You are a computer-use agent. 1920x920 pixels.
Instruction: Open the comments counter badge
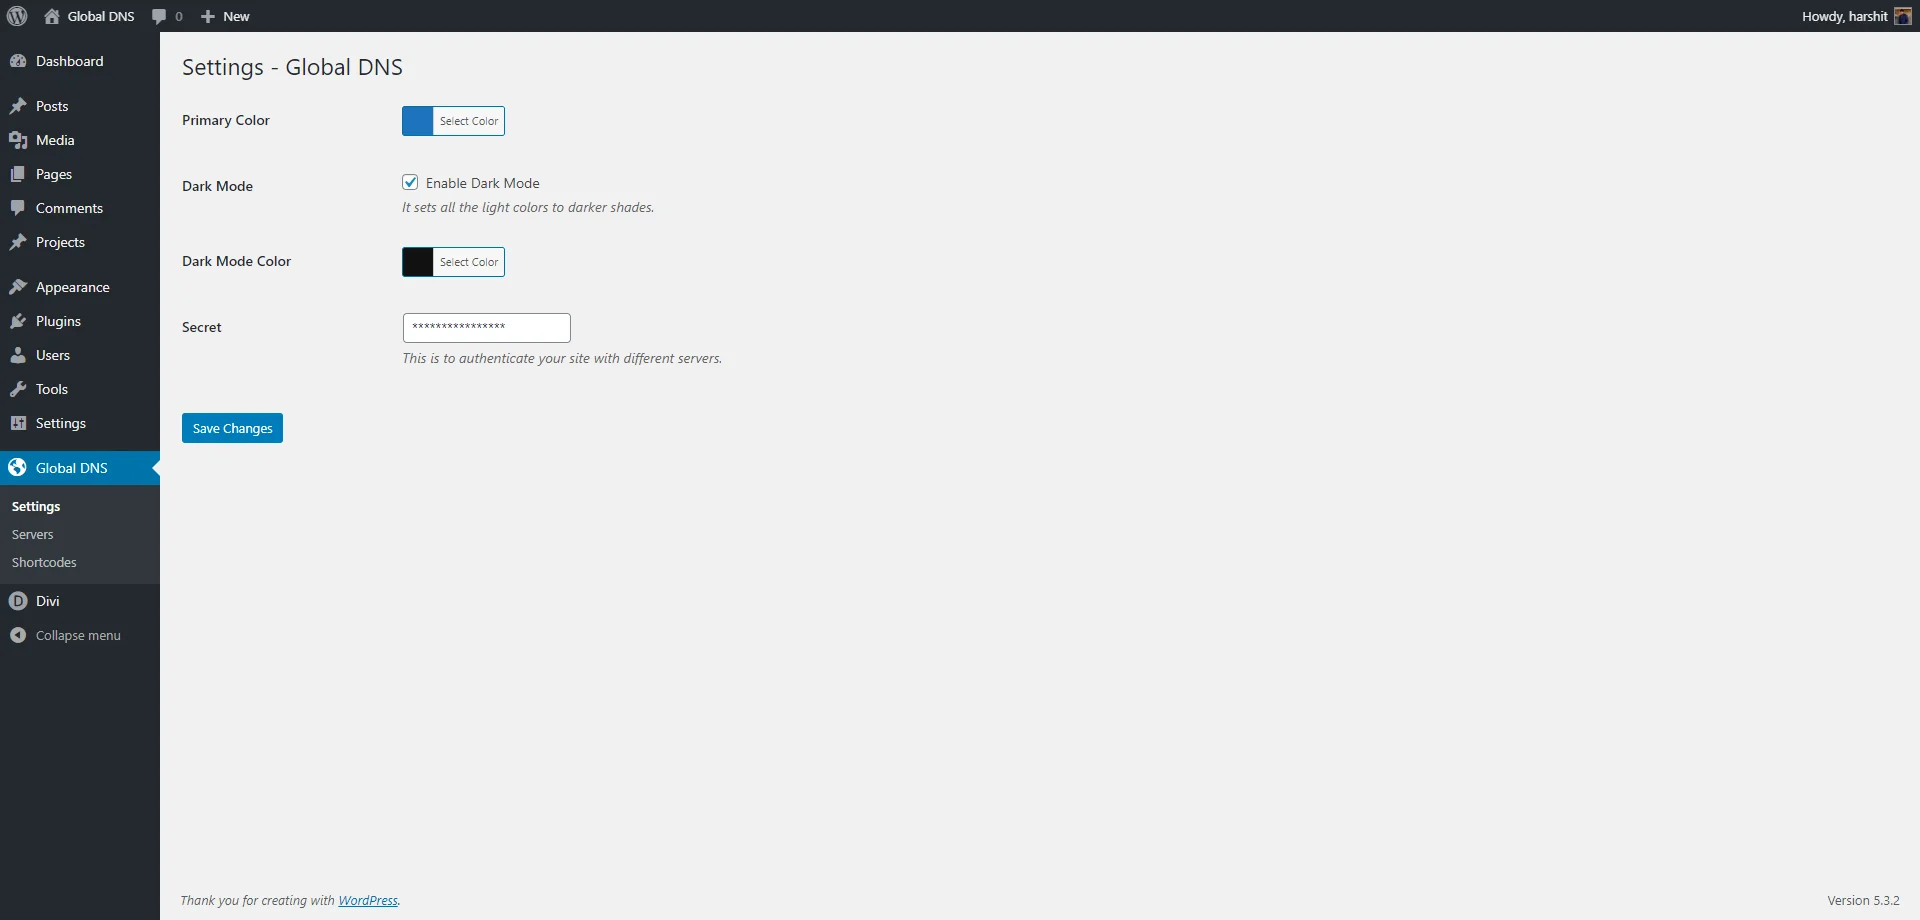[x=167, y=16]
